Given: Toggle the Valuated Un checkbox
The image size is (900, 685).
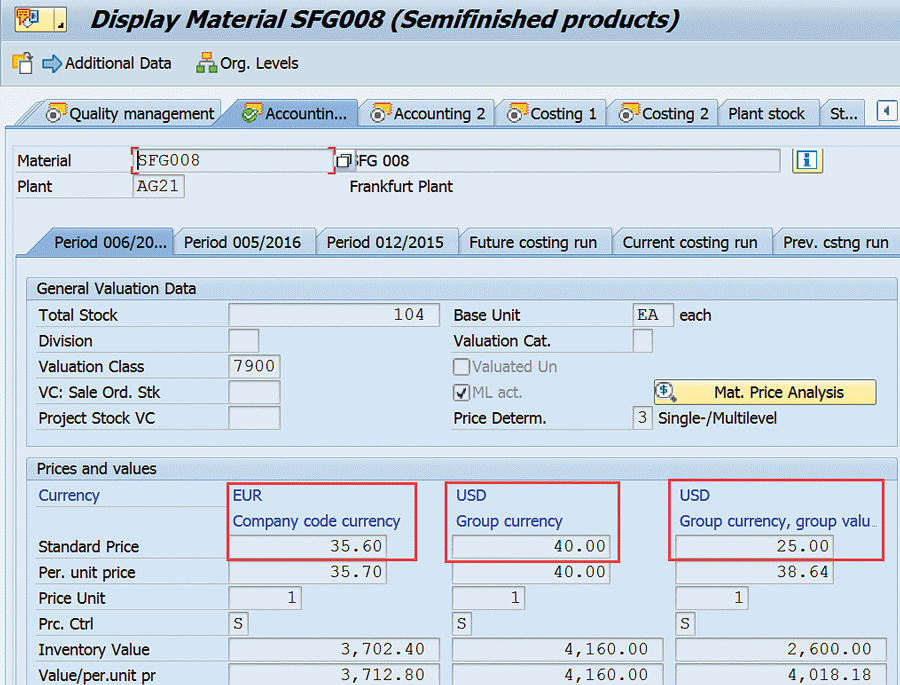Looking at the screenshot, I should tap(461, 367).
